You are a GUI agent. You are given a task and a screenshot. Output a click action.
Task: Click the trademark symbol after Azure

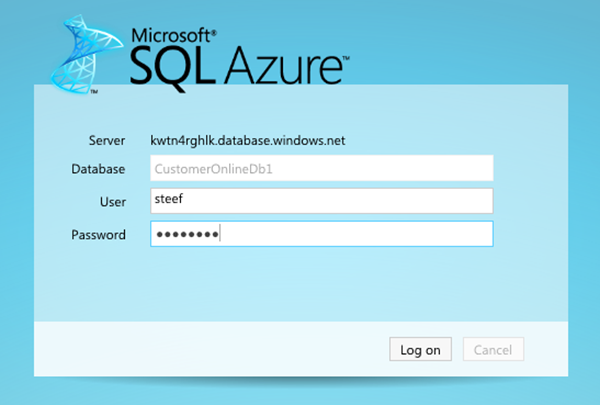coord(347,59)
